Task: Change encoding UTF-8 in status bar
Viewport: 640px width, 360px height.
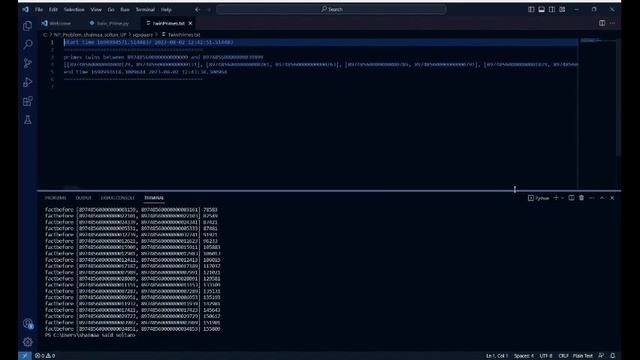Action: (546, 356)
